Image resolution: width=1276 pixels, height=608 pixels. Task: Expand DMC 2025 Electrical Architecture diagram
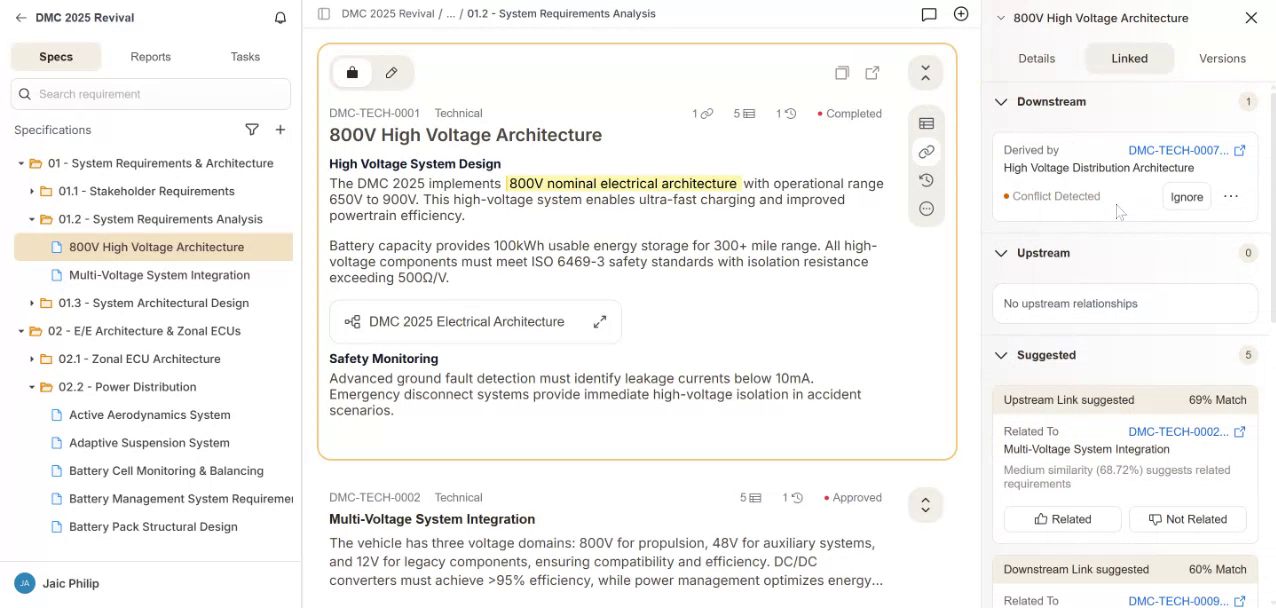tap(599, 322)
